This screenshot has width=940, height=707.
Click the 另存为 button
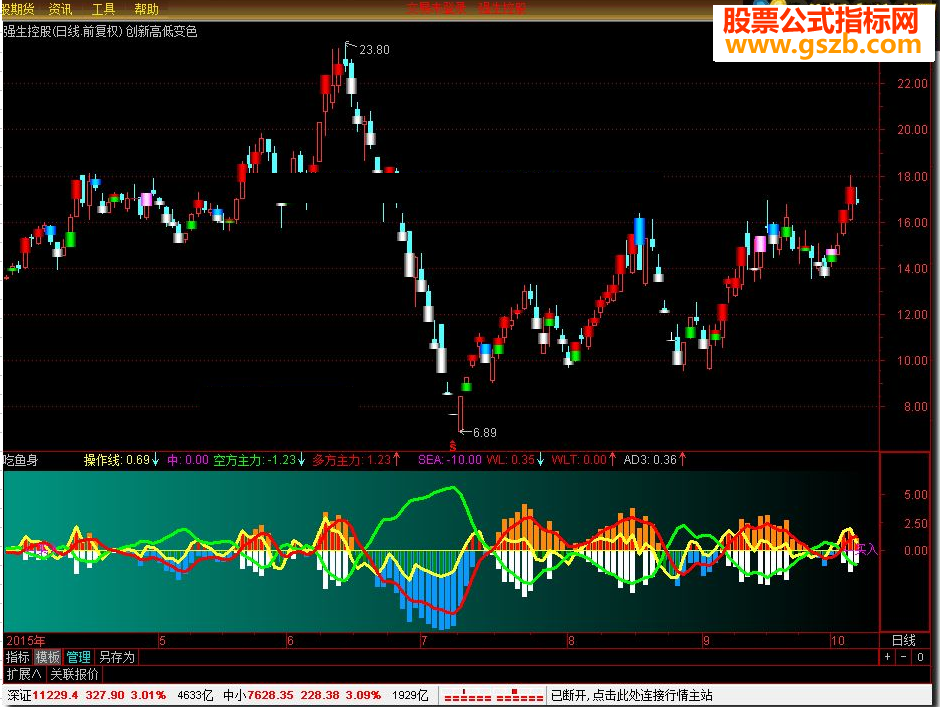[117, 657]
